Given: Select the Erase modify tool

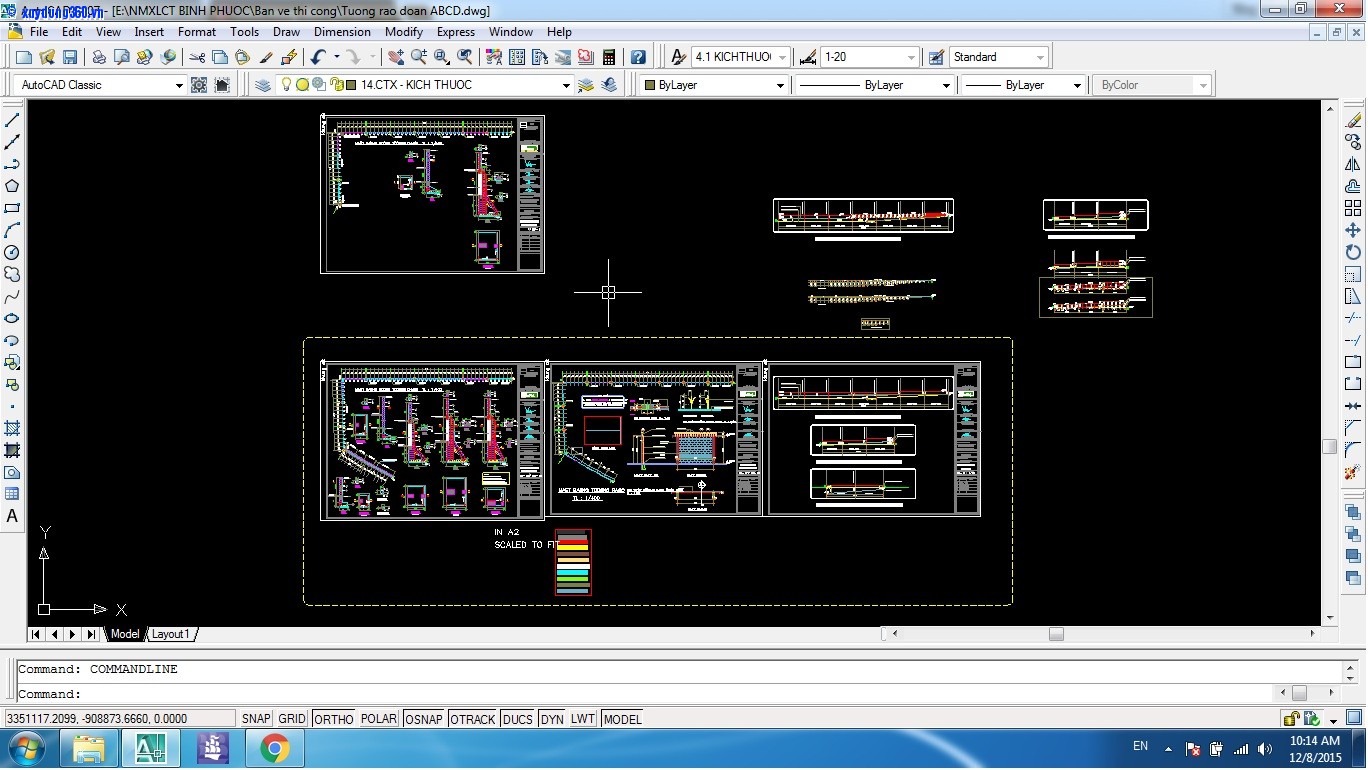Looking at the screenshot, I should pyautogui.click(x=1353, y=120).
